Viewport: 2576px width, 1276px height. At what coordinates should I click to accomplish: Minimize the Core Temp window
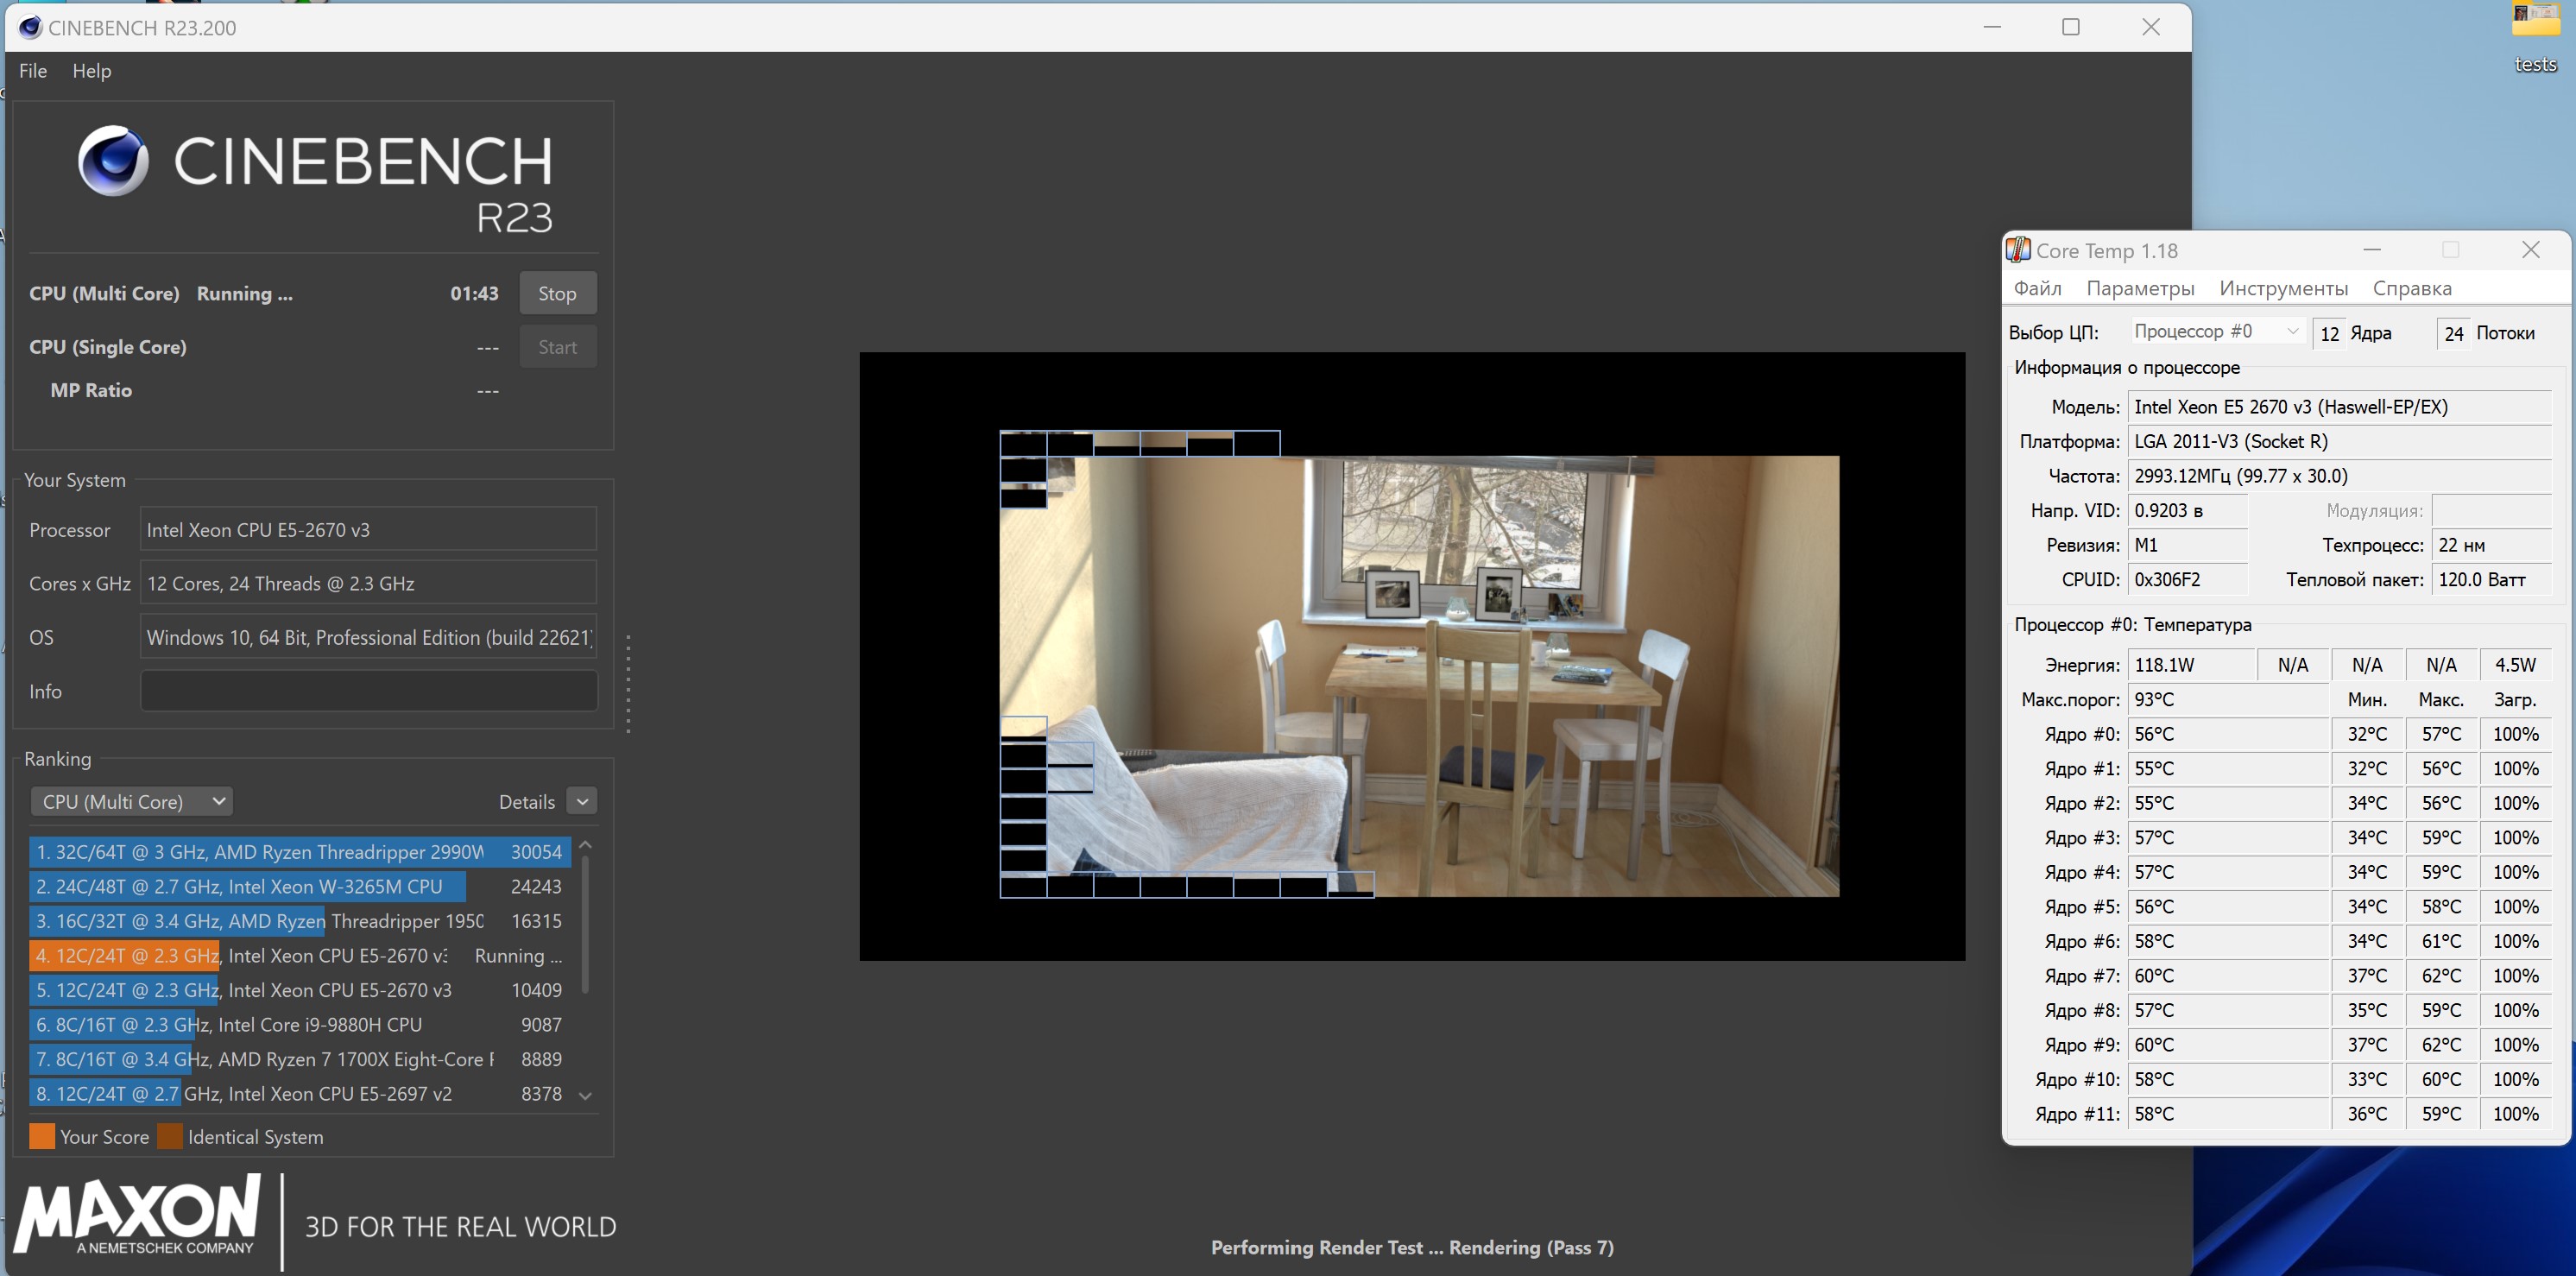click(x=2372, y=250)
